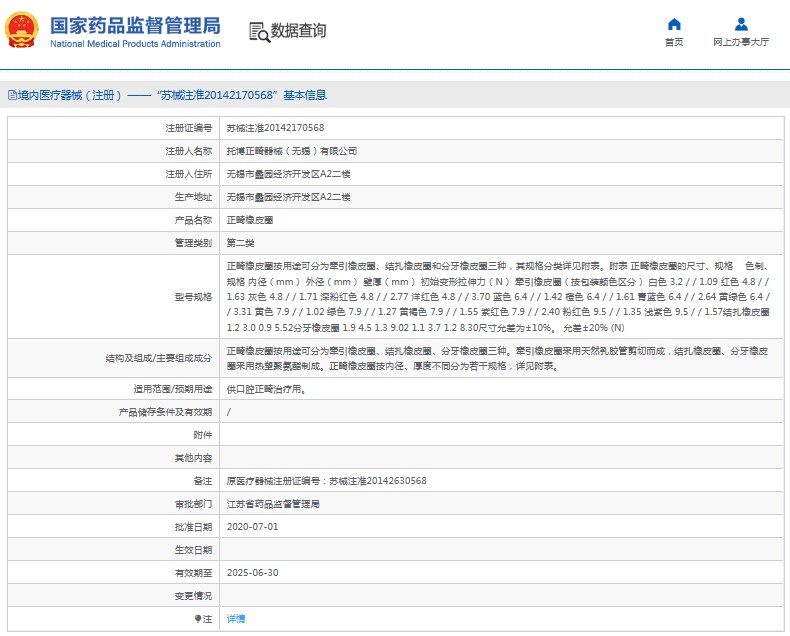Click approval department 江苏省药品监督管理局
This screenshot has width=790, height=636.
click(273, 504)
